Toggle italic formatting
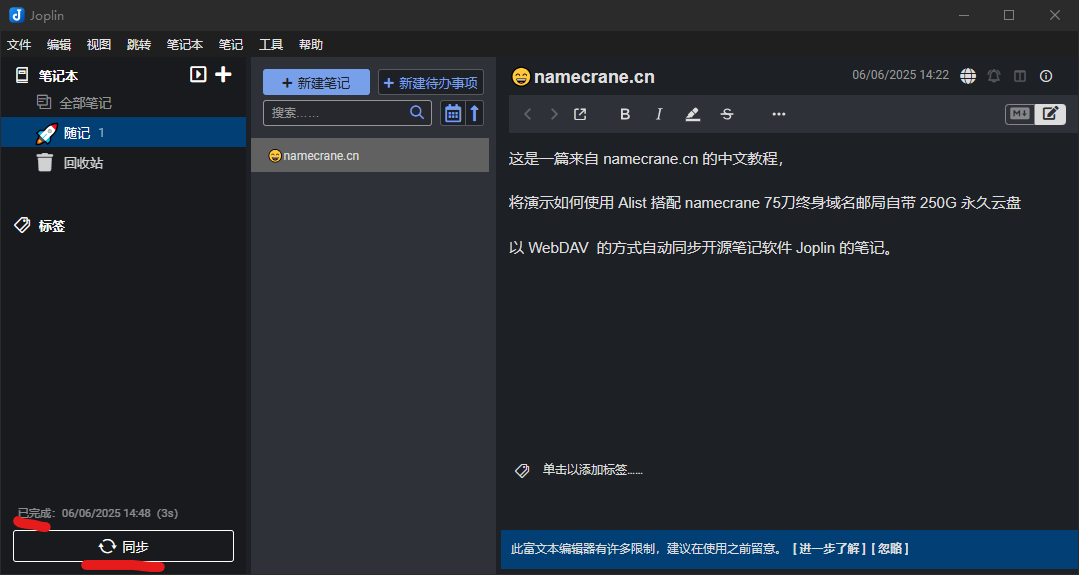 659,114
